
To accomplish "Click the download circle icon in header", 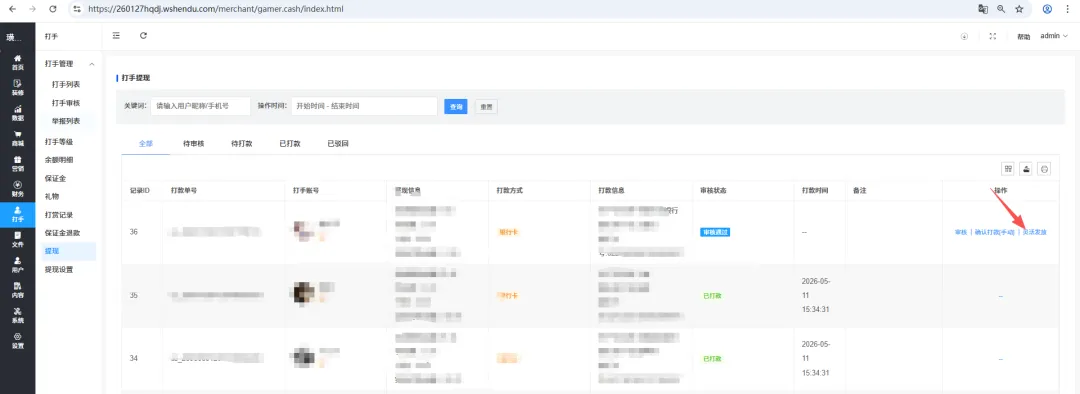I will click(x=964, y=37).
